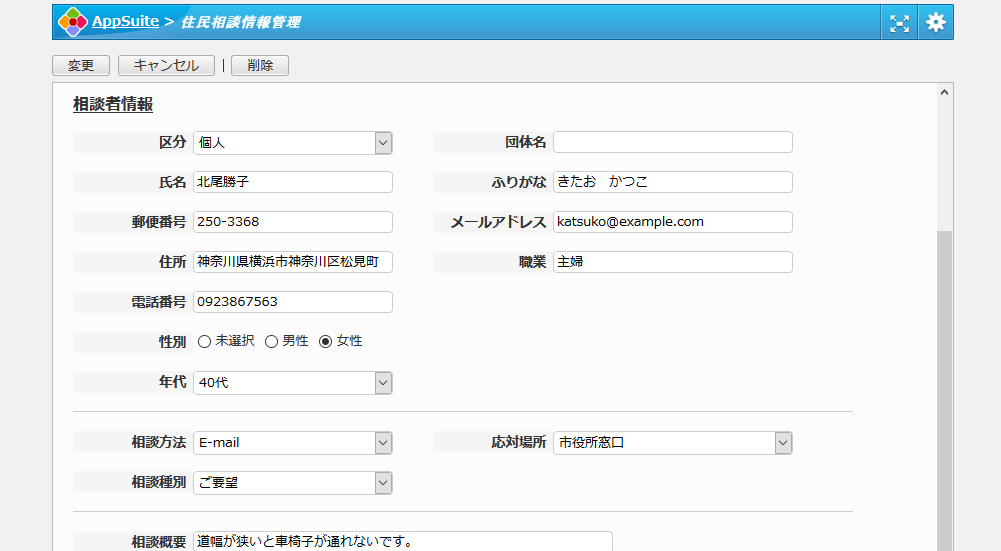This screenshot has width=1001, height=551.
Task: Click the 削除 button
Action: point(259,66)
